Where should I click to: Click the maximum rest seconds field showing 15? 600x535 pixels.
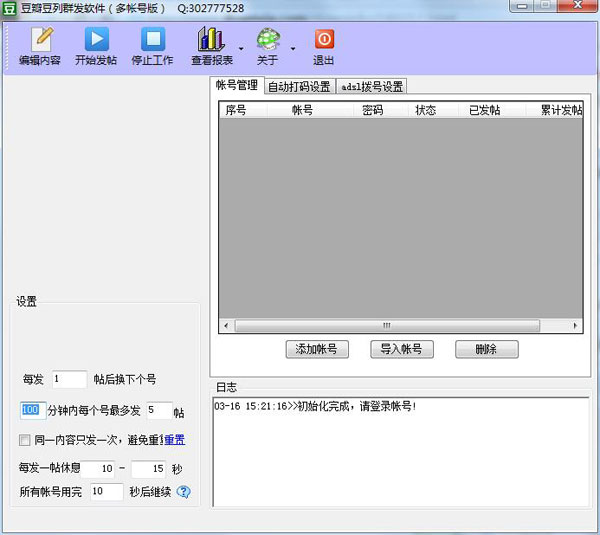[x=148, y=469]
